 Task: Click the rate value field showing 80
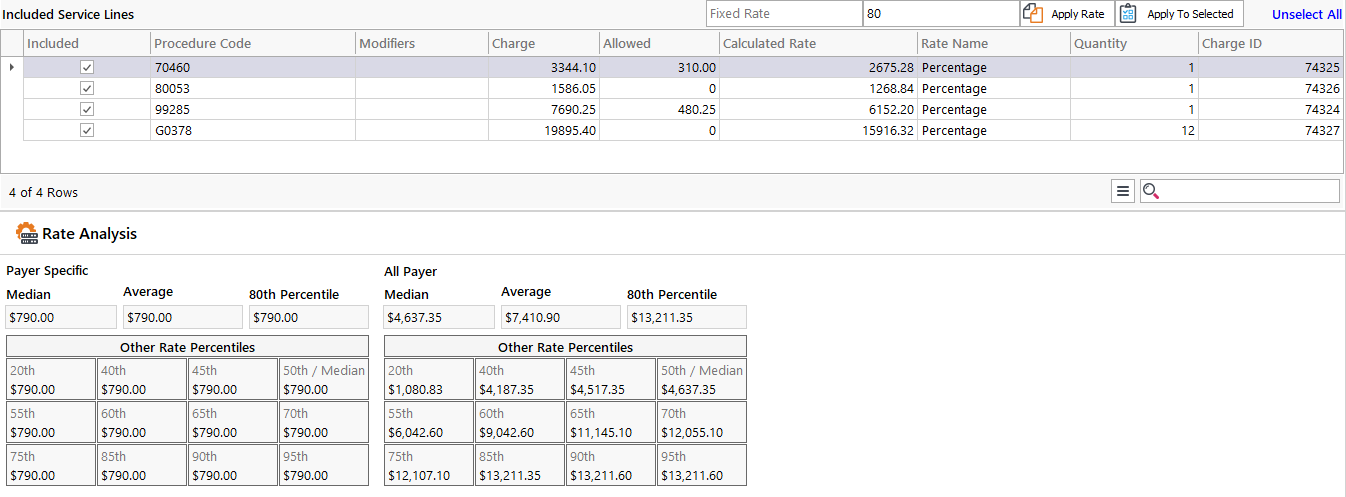coord(940,14)
